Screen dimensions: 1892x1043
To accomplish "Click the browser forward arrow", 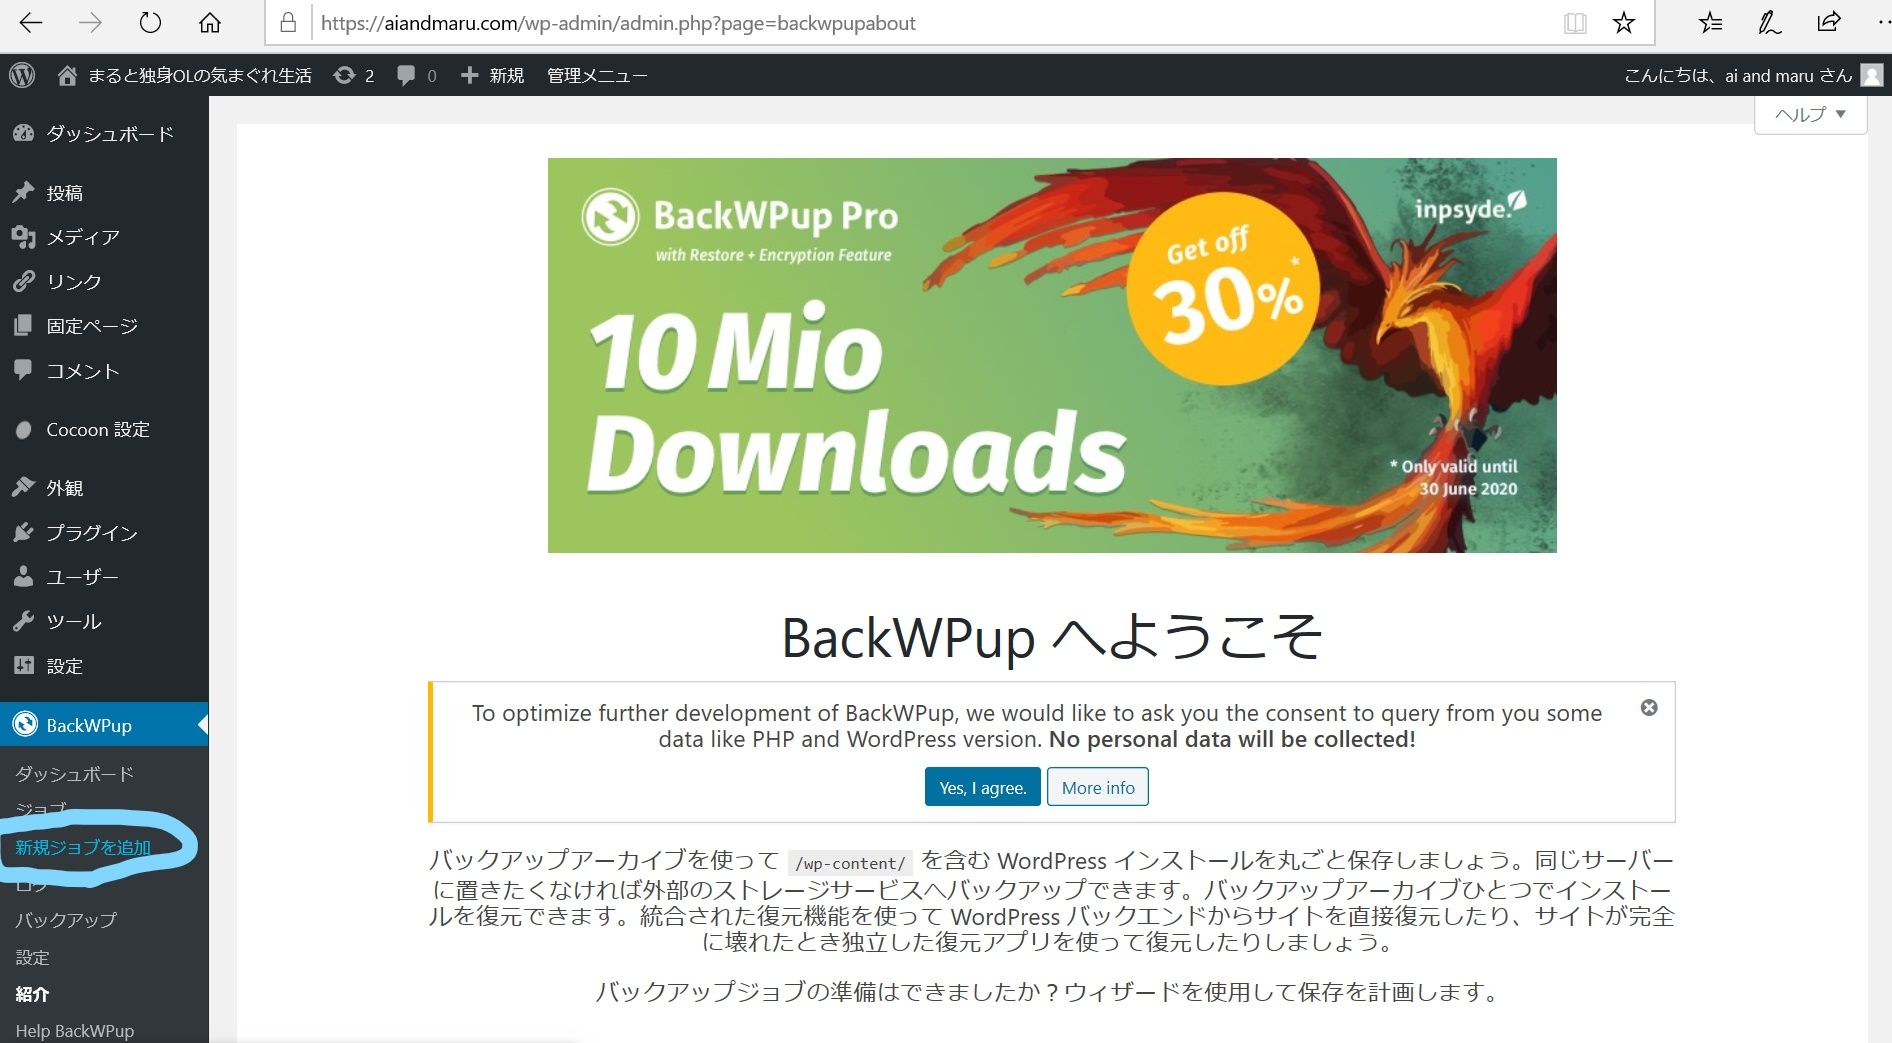I will (90, 23).
